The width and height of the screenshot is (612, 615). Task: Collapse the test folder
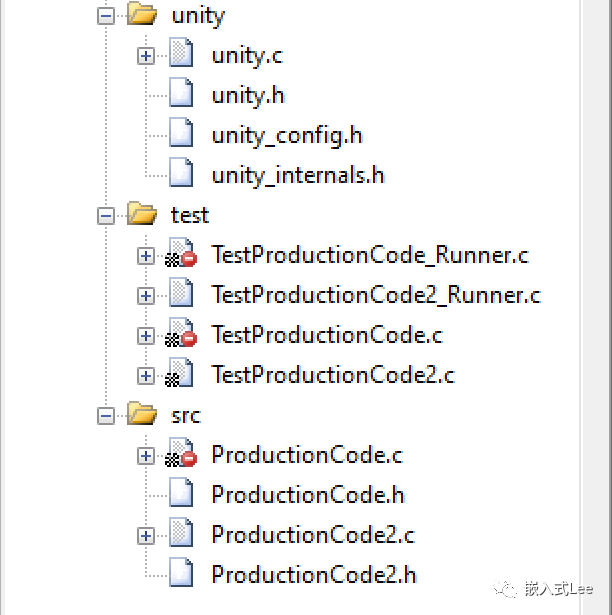106,216
